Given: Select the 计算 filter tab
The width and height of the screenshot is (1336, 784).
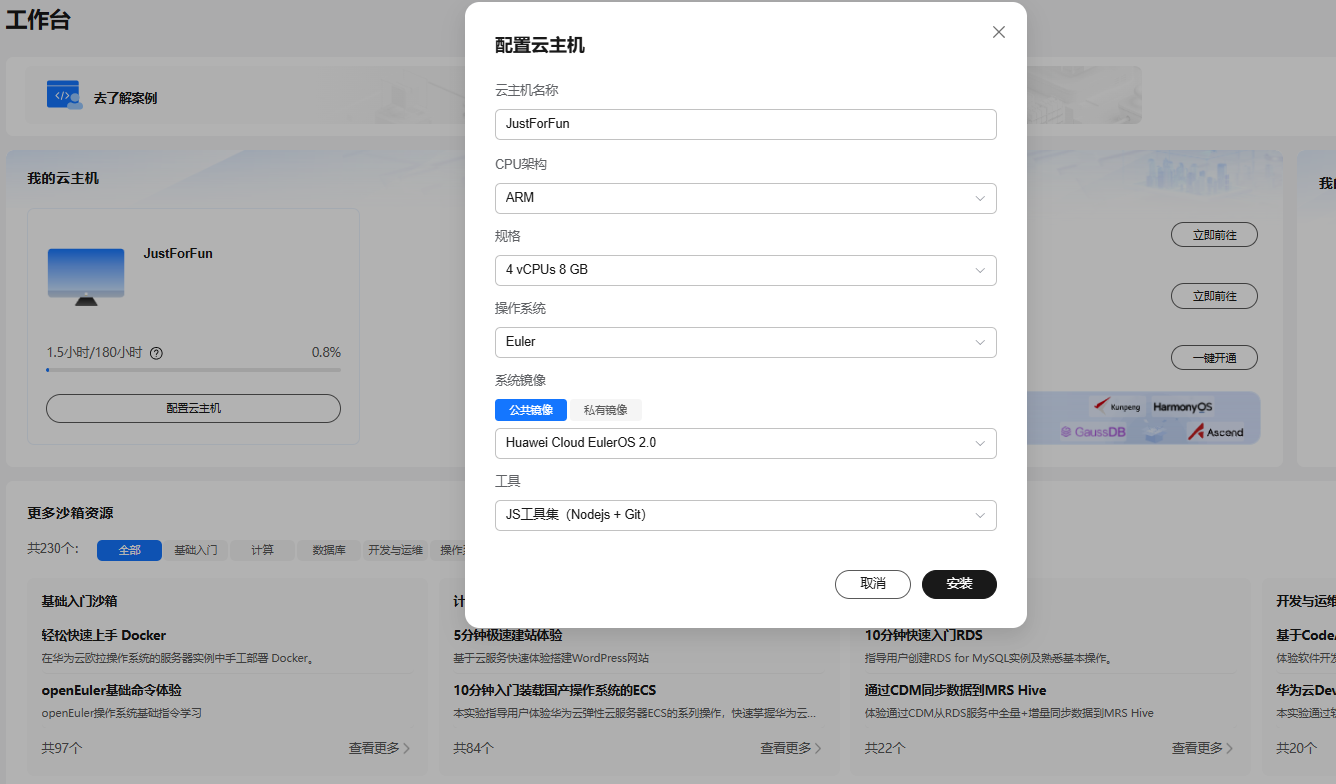Looking at the screenshot, I should [262, 550].
